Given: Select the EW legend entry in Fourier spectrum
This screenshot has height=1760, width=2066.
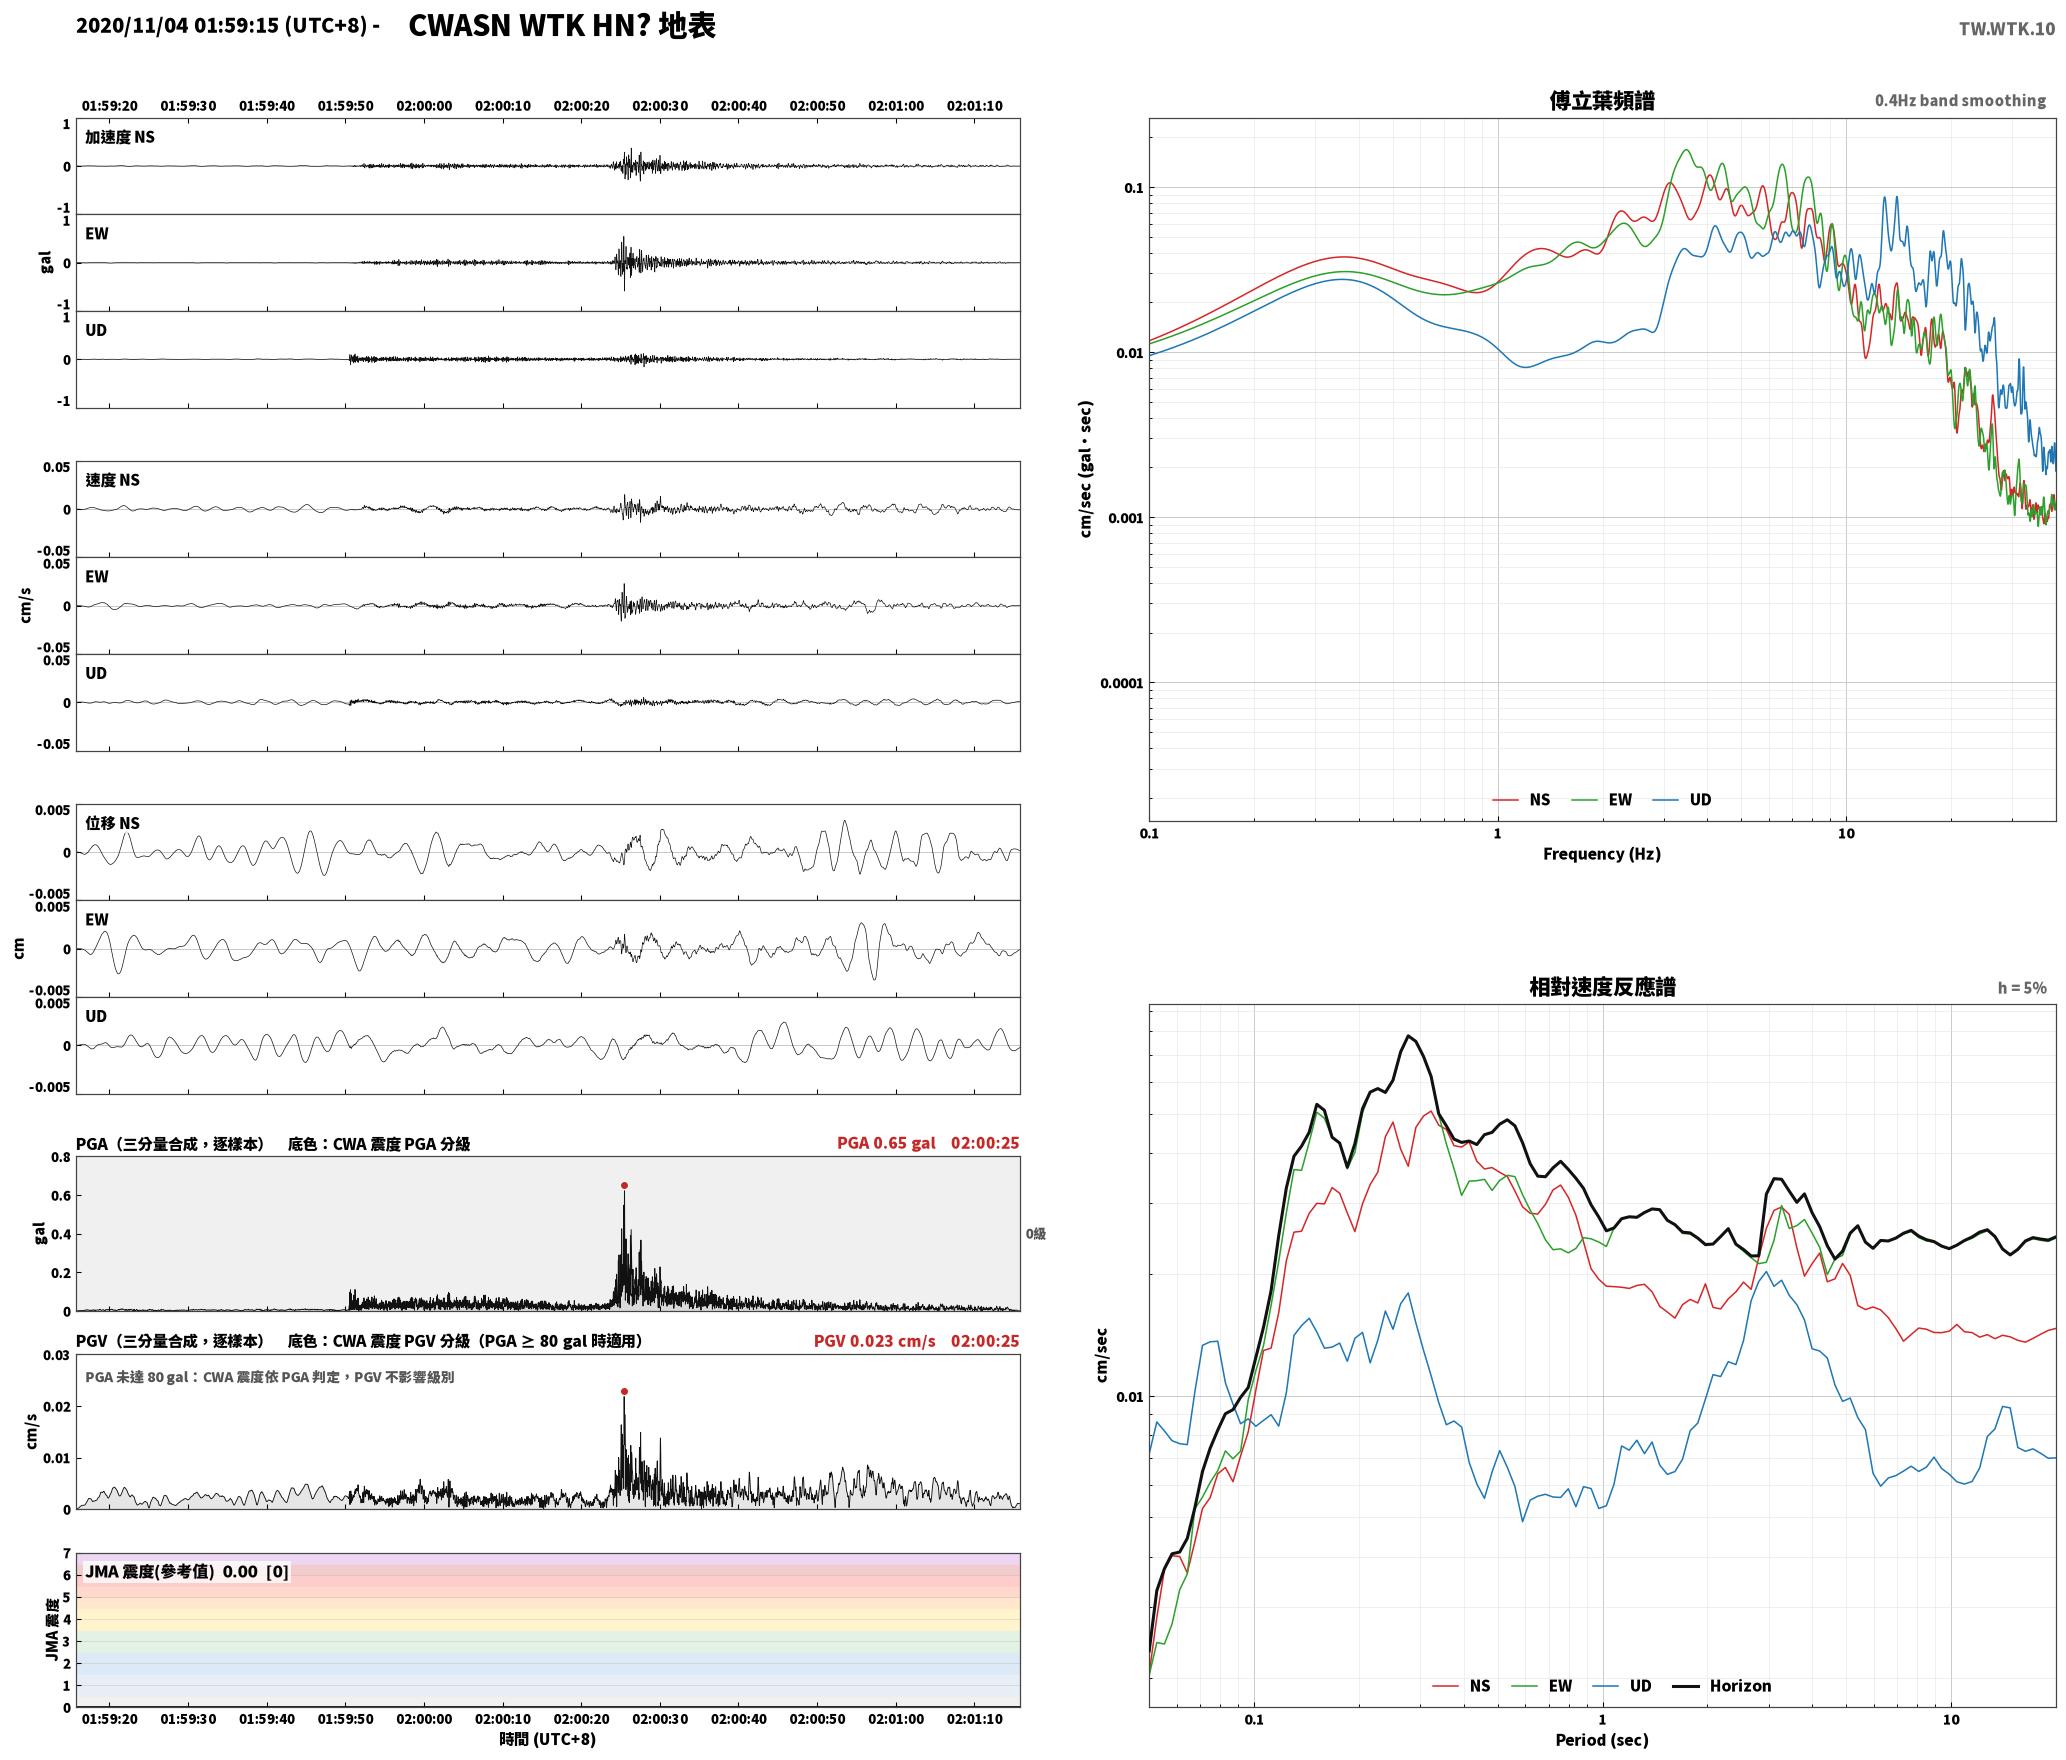Looking at the screenshot, I should [1601, 800].
